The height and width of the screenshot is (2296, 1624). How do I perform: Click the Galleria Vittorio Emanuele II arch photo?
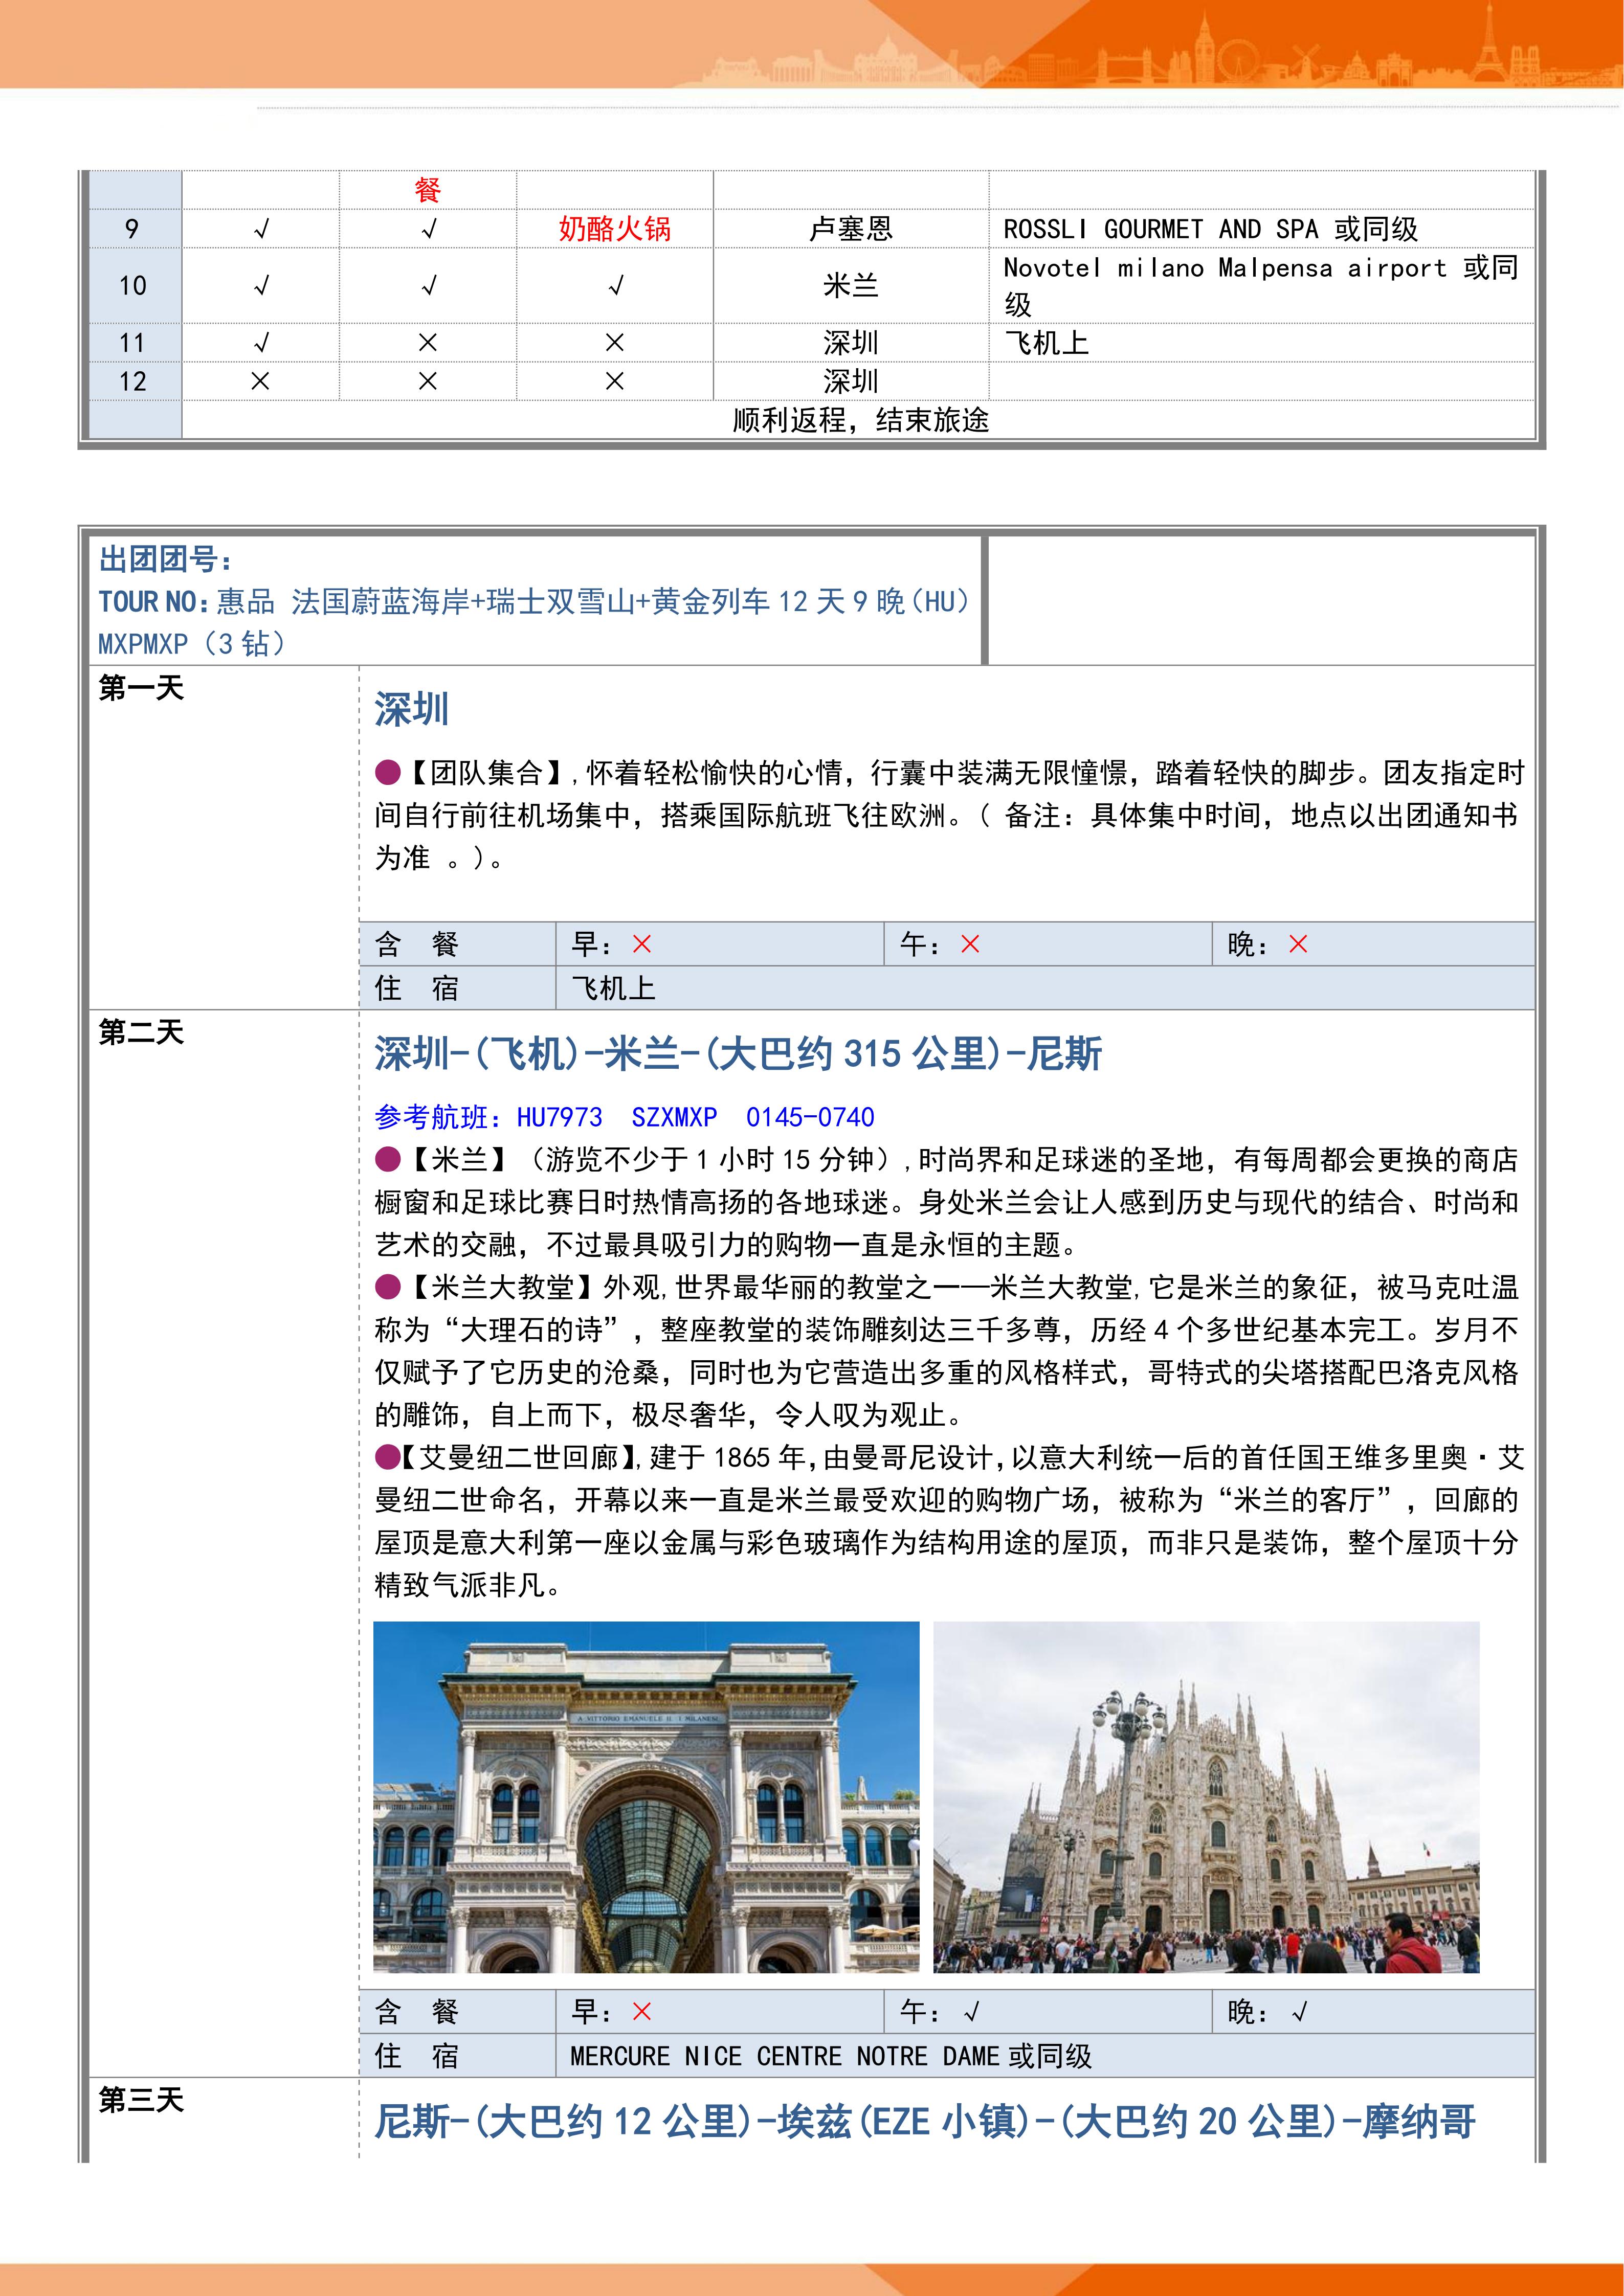pos(646,1797)
